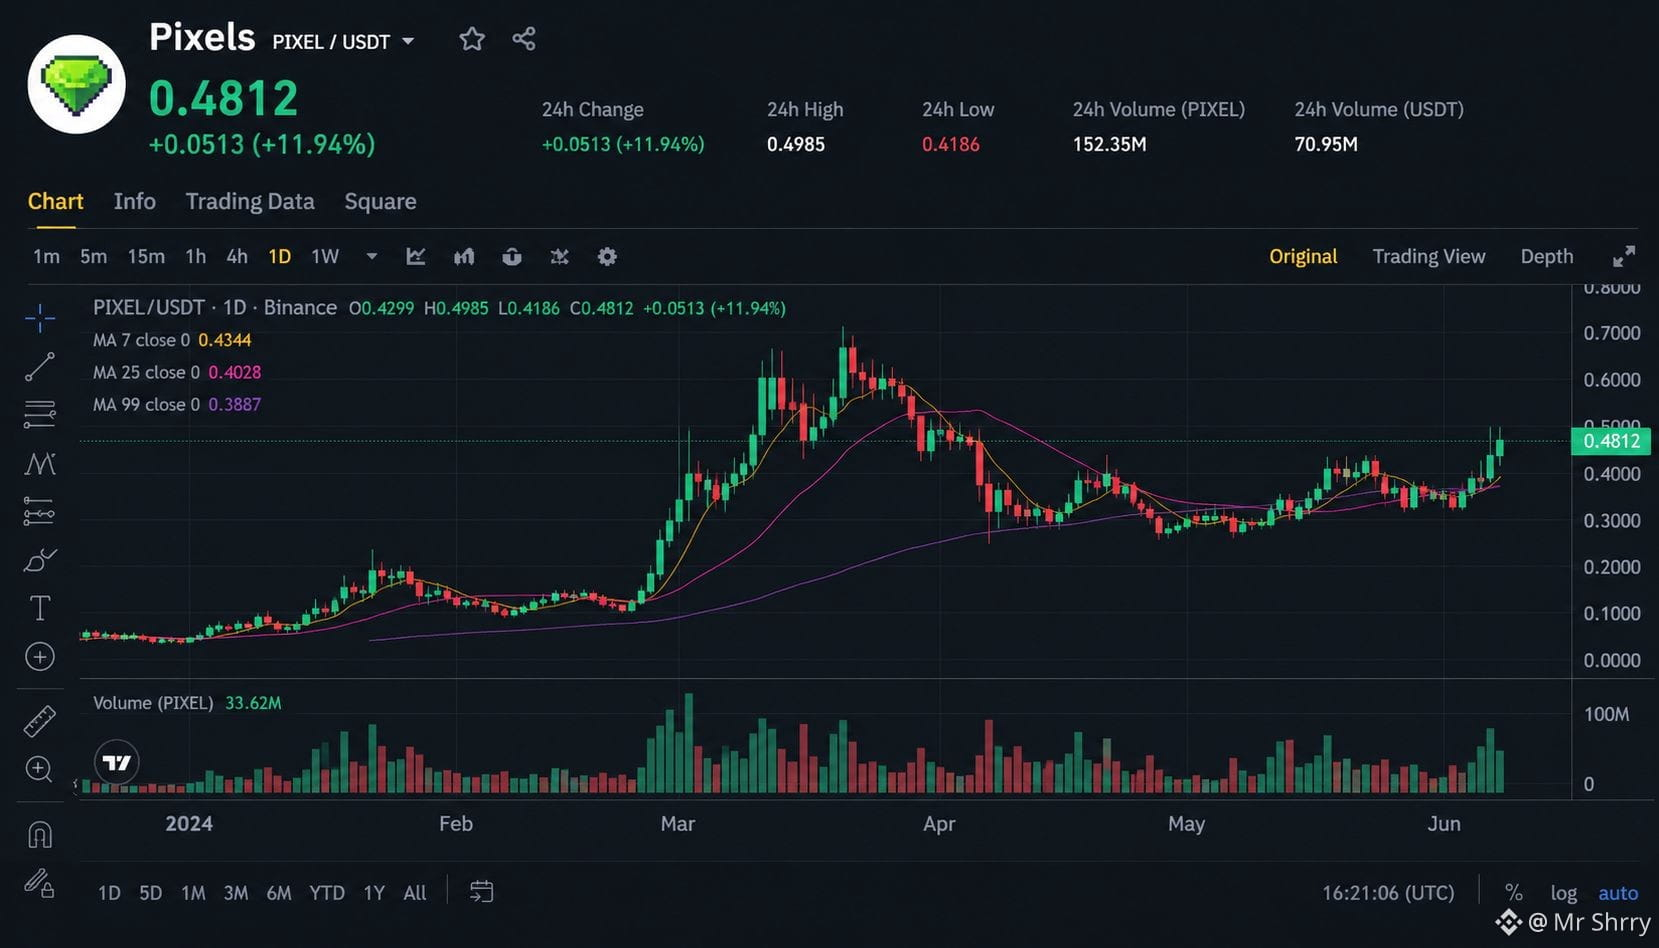Click the Pixels green gem logo
This screenshot has height=948, width=1659.
76,84
